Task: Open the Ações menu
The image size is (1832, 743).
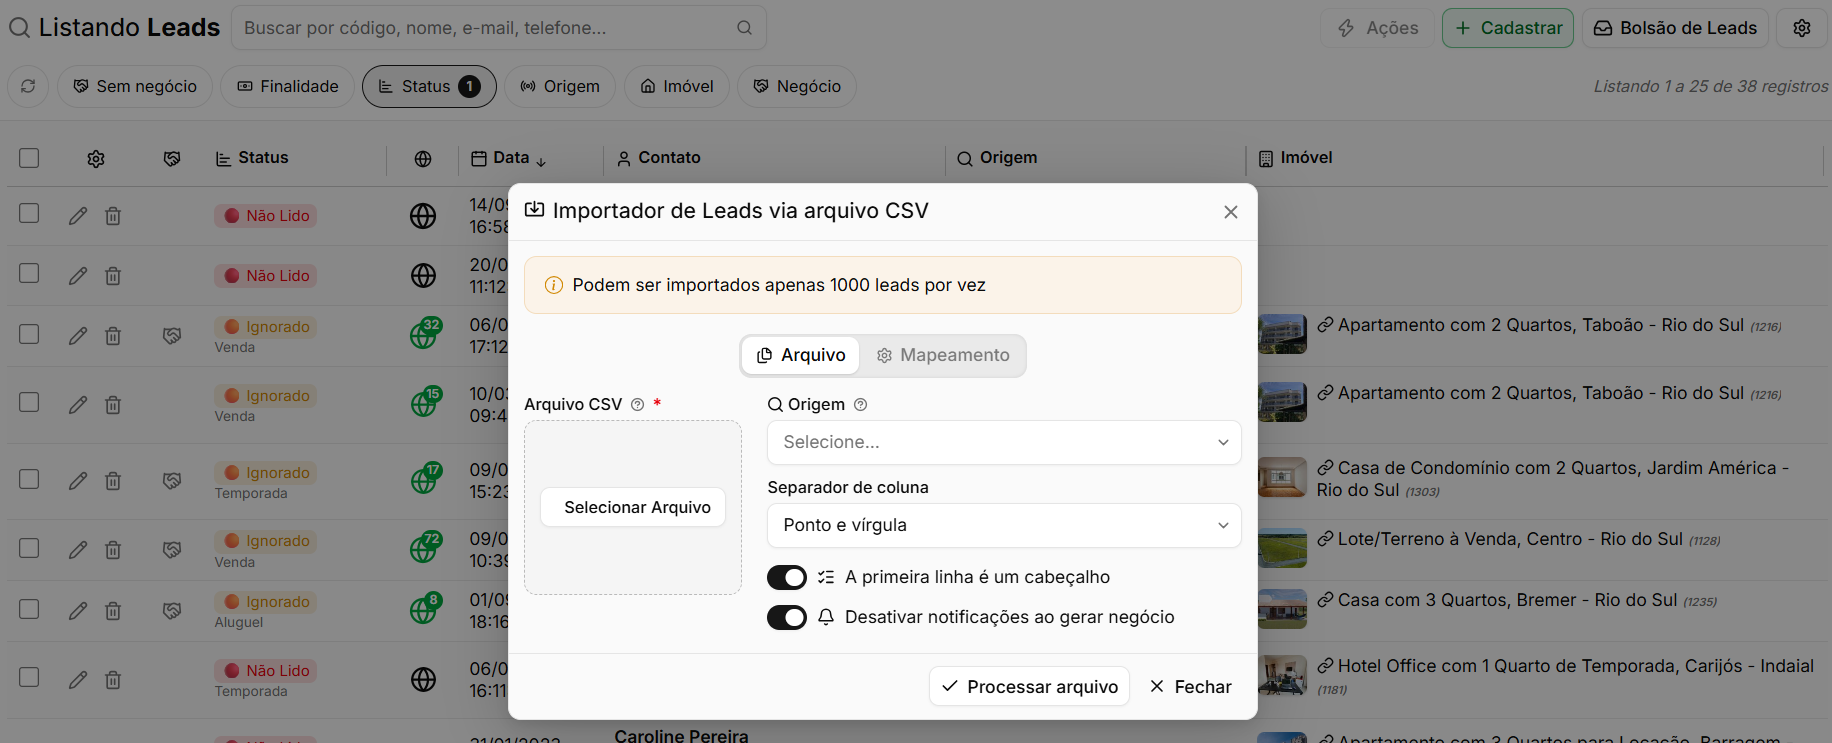Action: [1378, 28]
